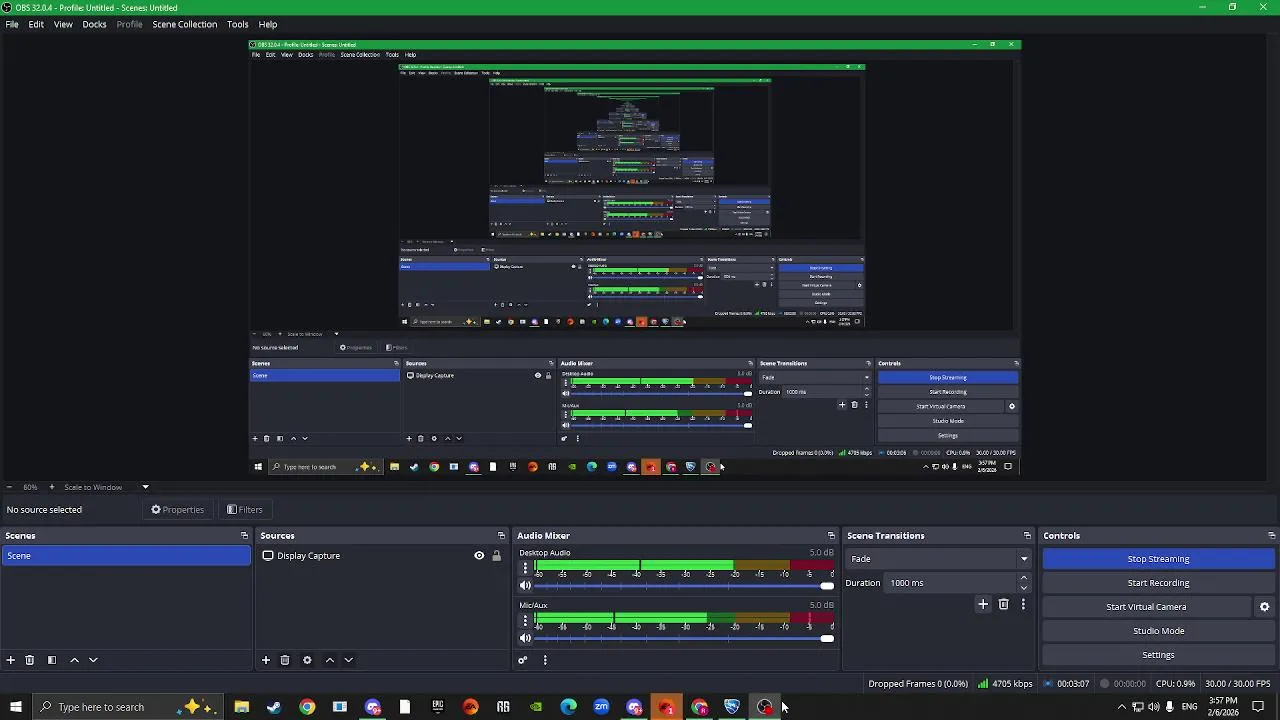Image resolution: width=1280 pixels, height=720 pixels.
Task: Open the transition type Fade dropdown
Action: pyautogui.click(x=938, y=559)
